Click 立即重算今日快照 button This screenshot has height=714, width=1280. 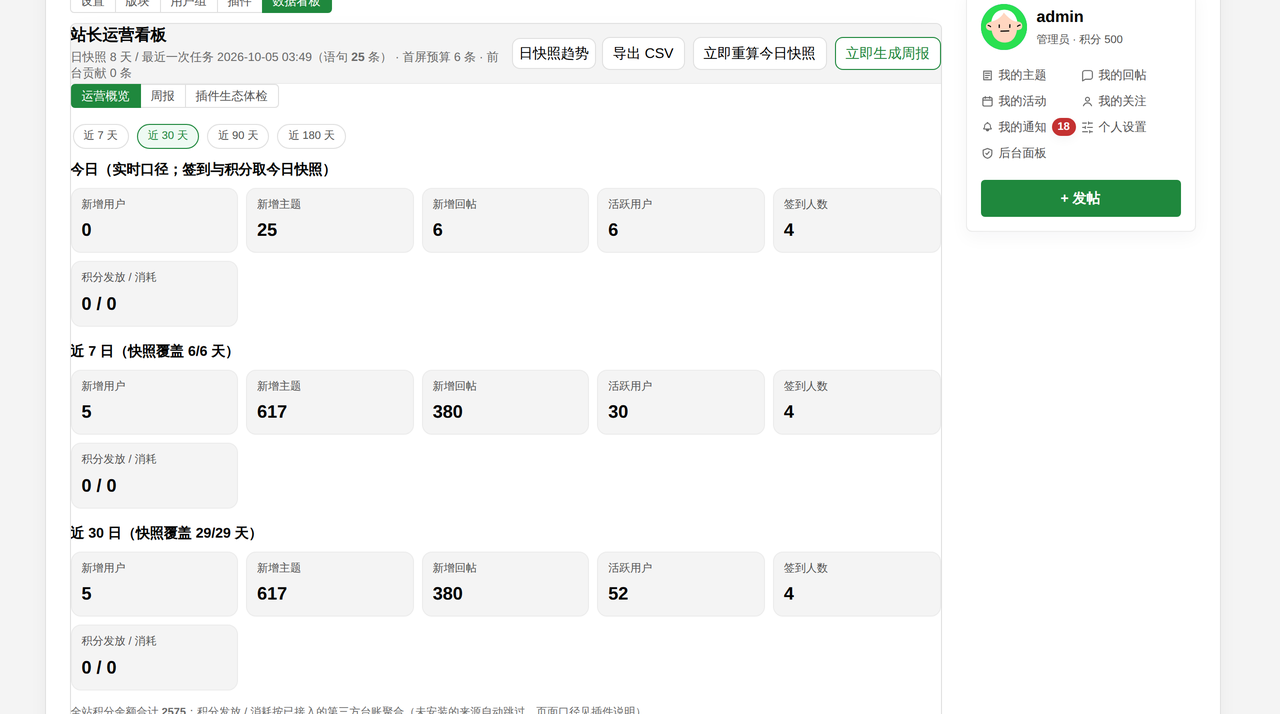[x=760, y=53]
